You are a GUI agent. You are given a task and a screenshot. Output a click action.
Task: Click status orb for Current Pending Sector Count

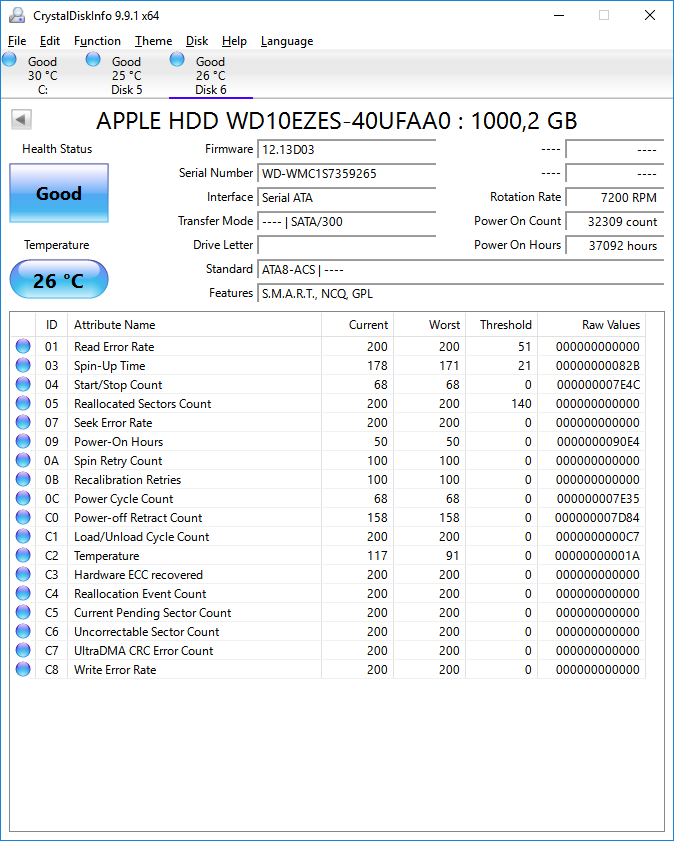pos(23,612)
